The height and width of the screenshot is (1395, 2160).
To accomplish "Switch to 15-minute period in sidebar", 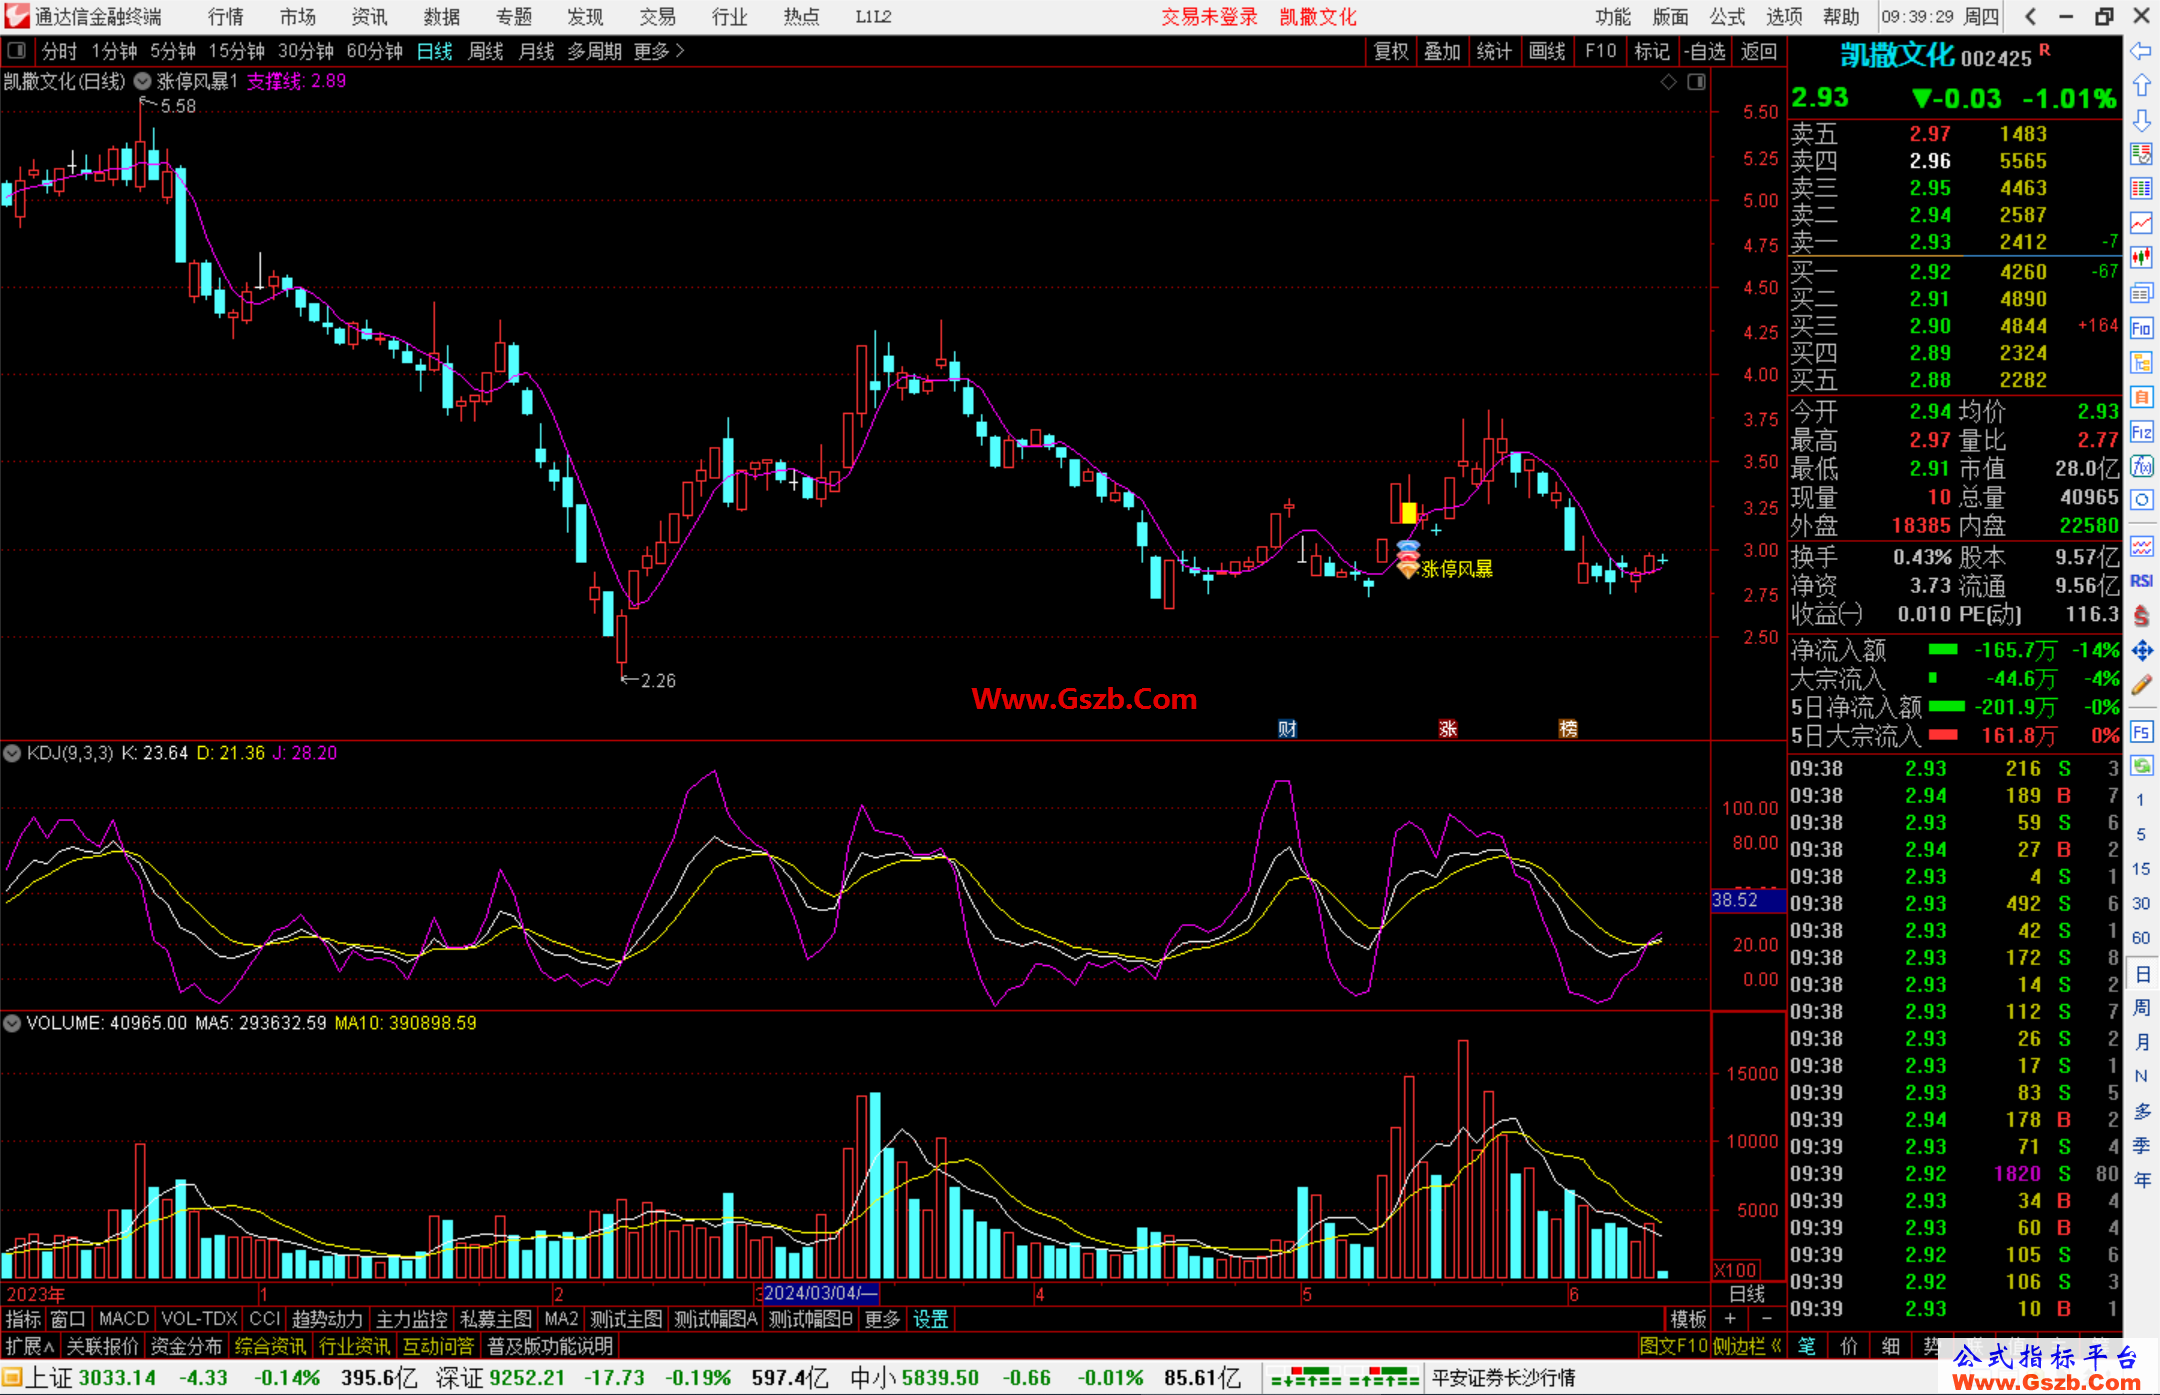I will click(x=2141, y=869).
